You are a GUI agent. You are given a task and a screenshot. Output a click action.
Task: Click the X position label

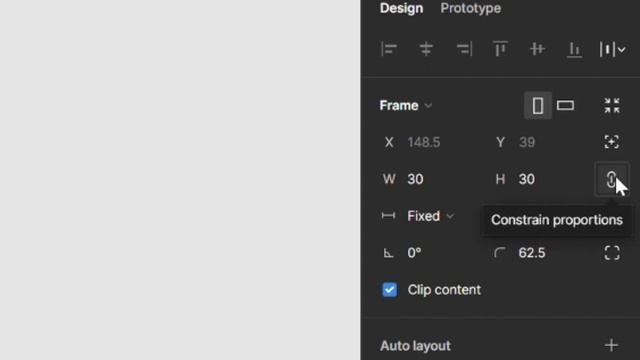coord(389,142)
